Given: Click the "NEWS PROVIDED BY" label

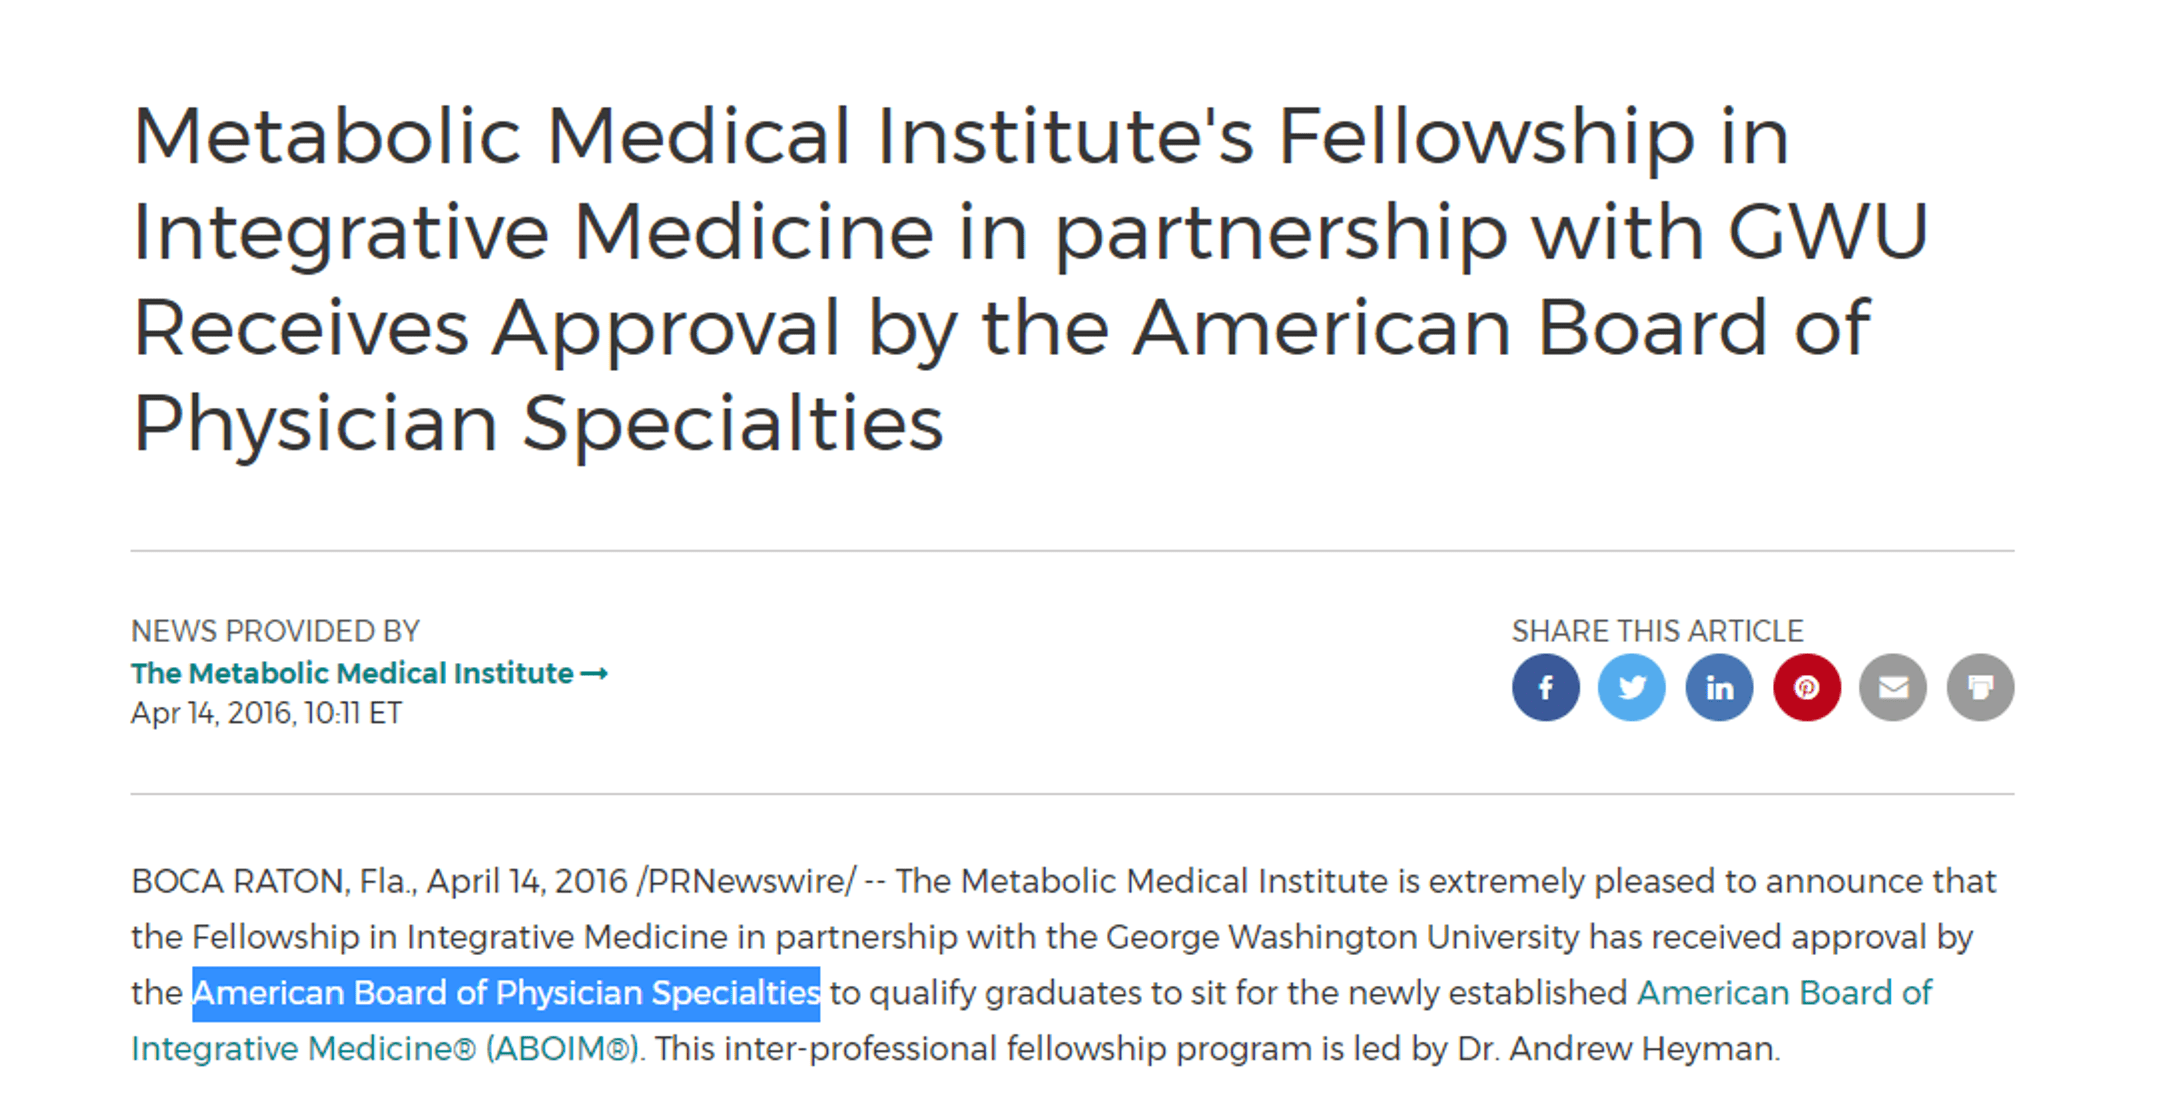Looking at the screenshot, I should [275, 631].
